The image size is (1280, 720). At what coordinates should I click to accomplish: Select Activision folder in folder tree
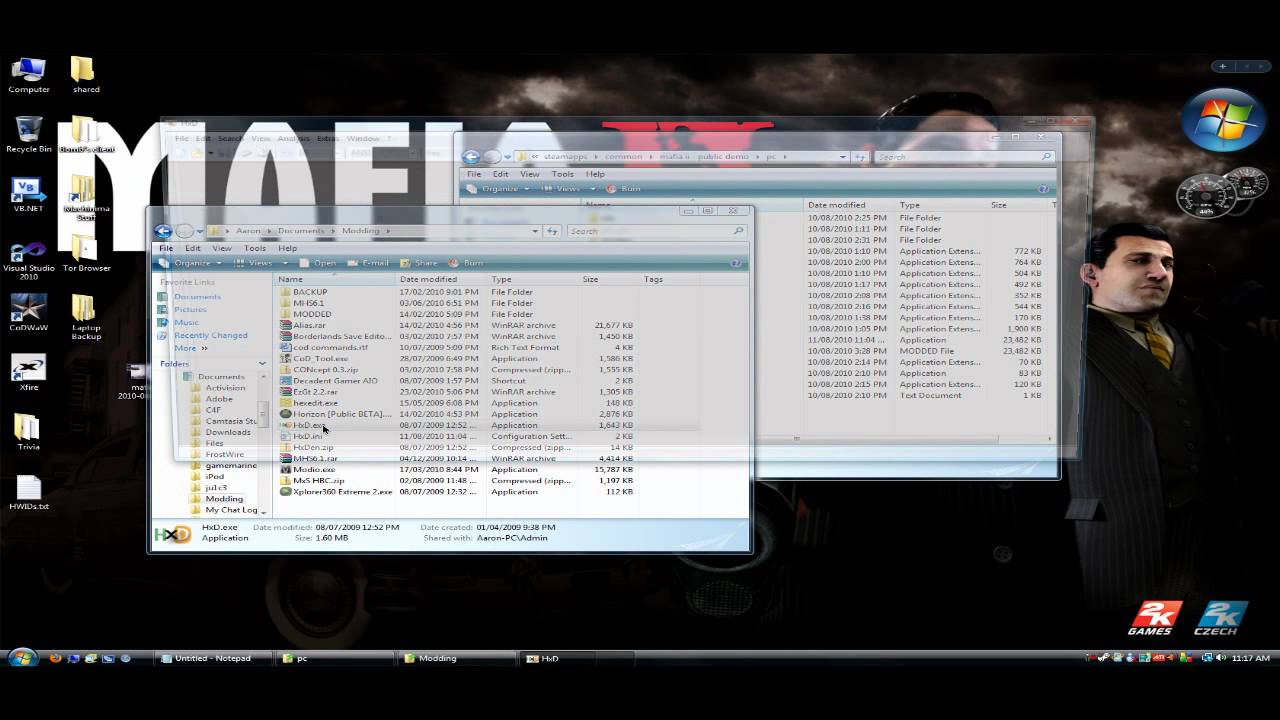tap(225, 388)
